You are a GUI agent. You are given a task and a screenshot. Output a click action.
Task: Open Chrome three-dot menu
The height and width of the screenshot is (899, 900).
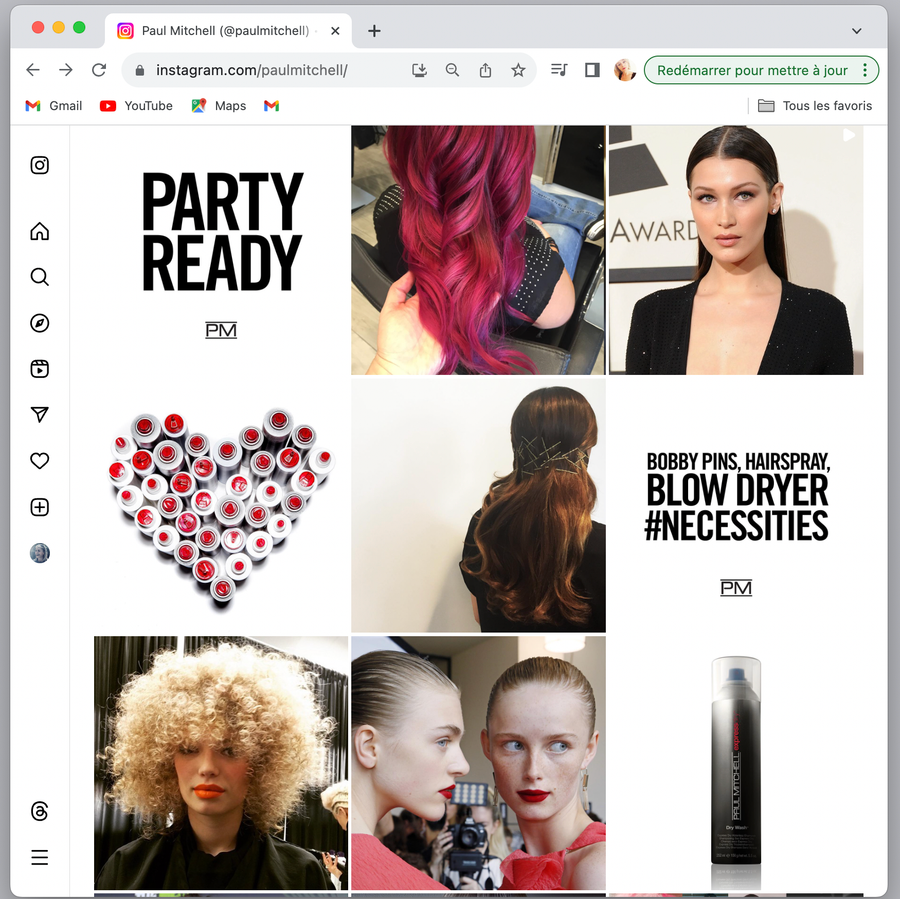pyautogui.click(x=865, y=70)
